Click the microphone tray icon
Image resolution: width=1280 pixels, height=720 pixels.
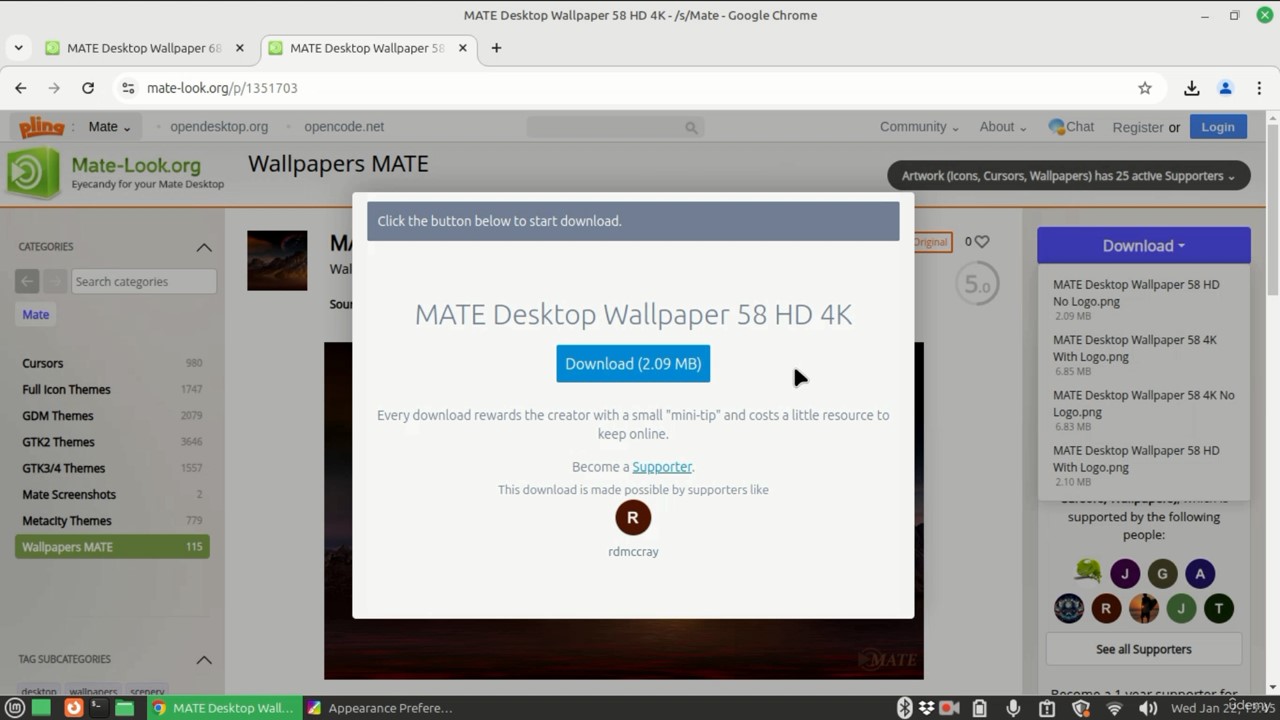click(x=1013, y=708)
